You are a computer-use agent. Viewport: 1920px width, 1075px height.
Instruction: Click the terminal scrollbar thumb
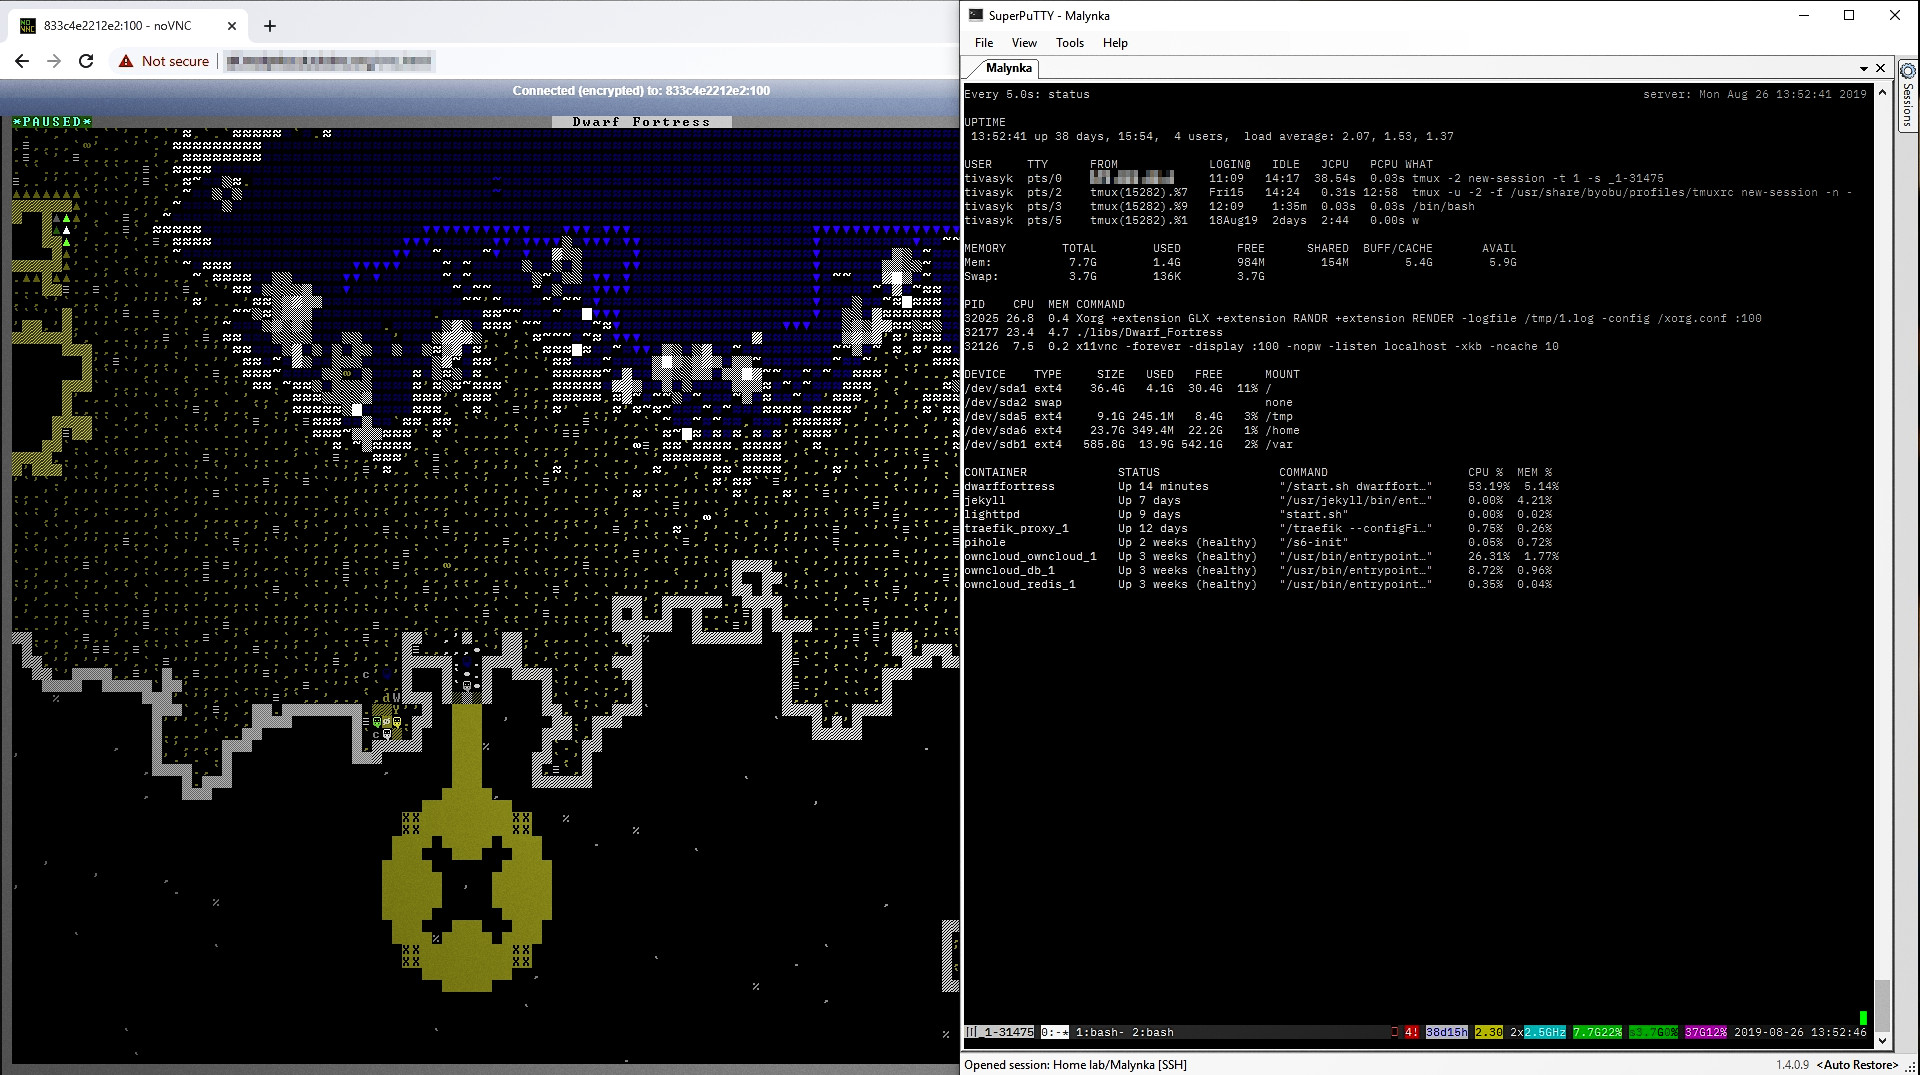tap(1882, 1004)
